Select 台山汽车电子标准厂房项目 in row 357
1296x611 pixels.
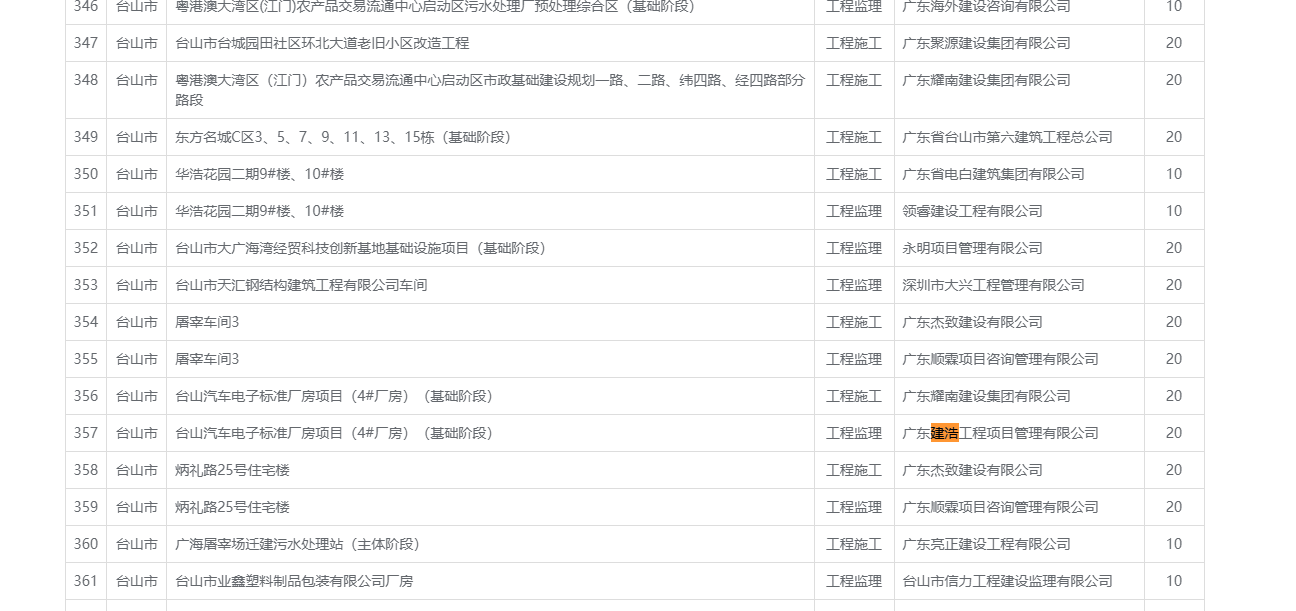point(337,433)
